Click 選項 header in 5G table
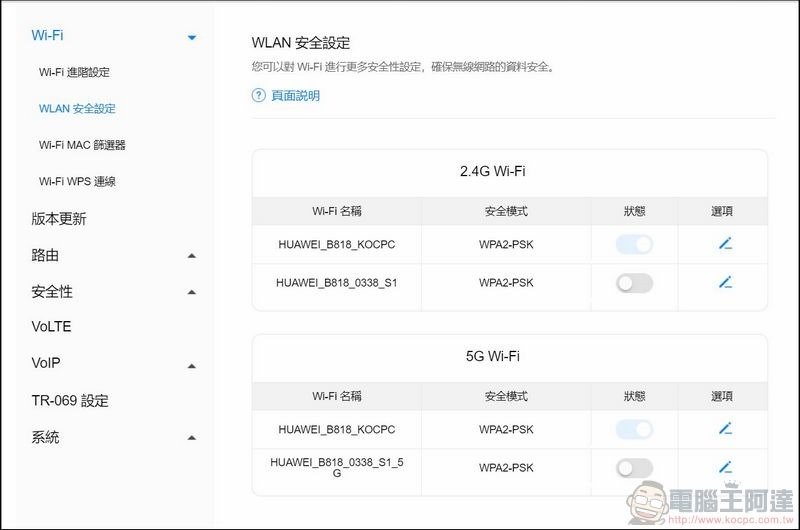This screenshot has height=530, width=800. [x=722, y=396]
